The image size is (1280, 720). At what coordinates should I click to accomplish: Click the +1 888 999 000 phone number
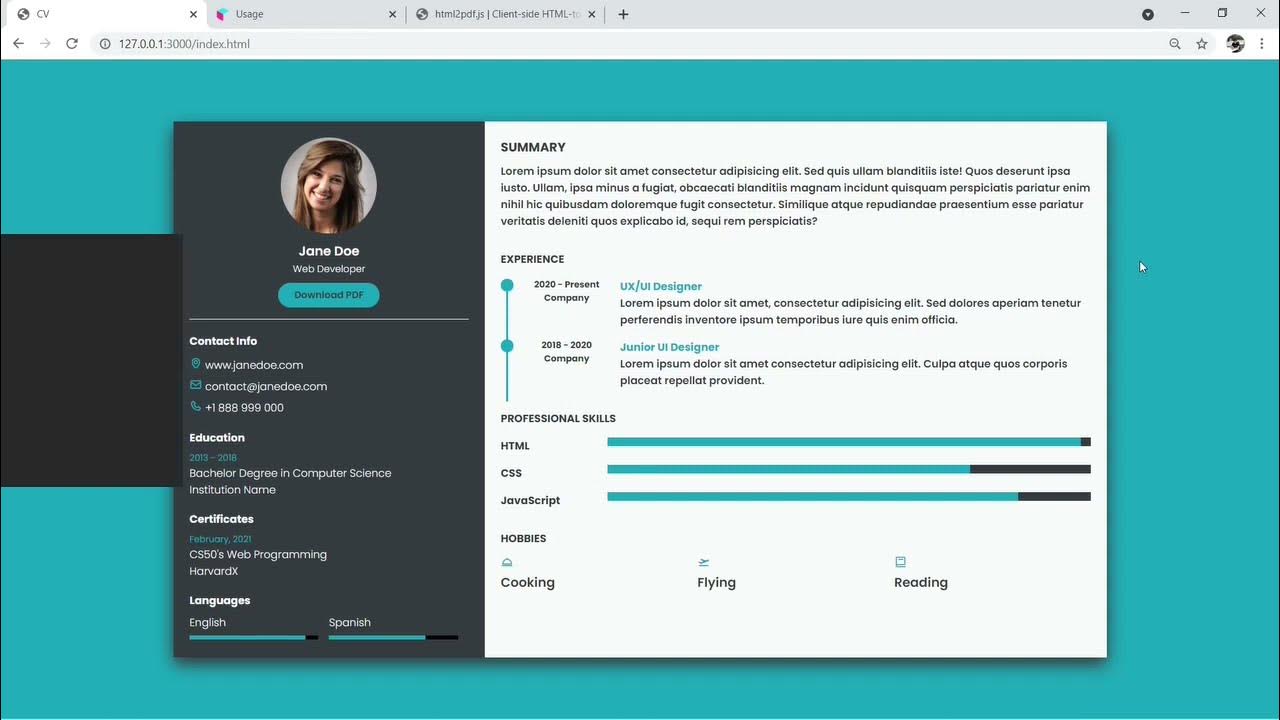244,408
